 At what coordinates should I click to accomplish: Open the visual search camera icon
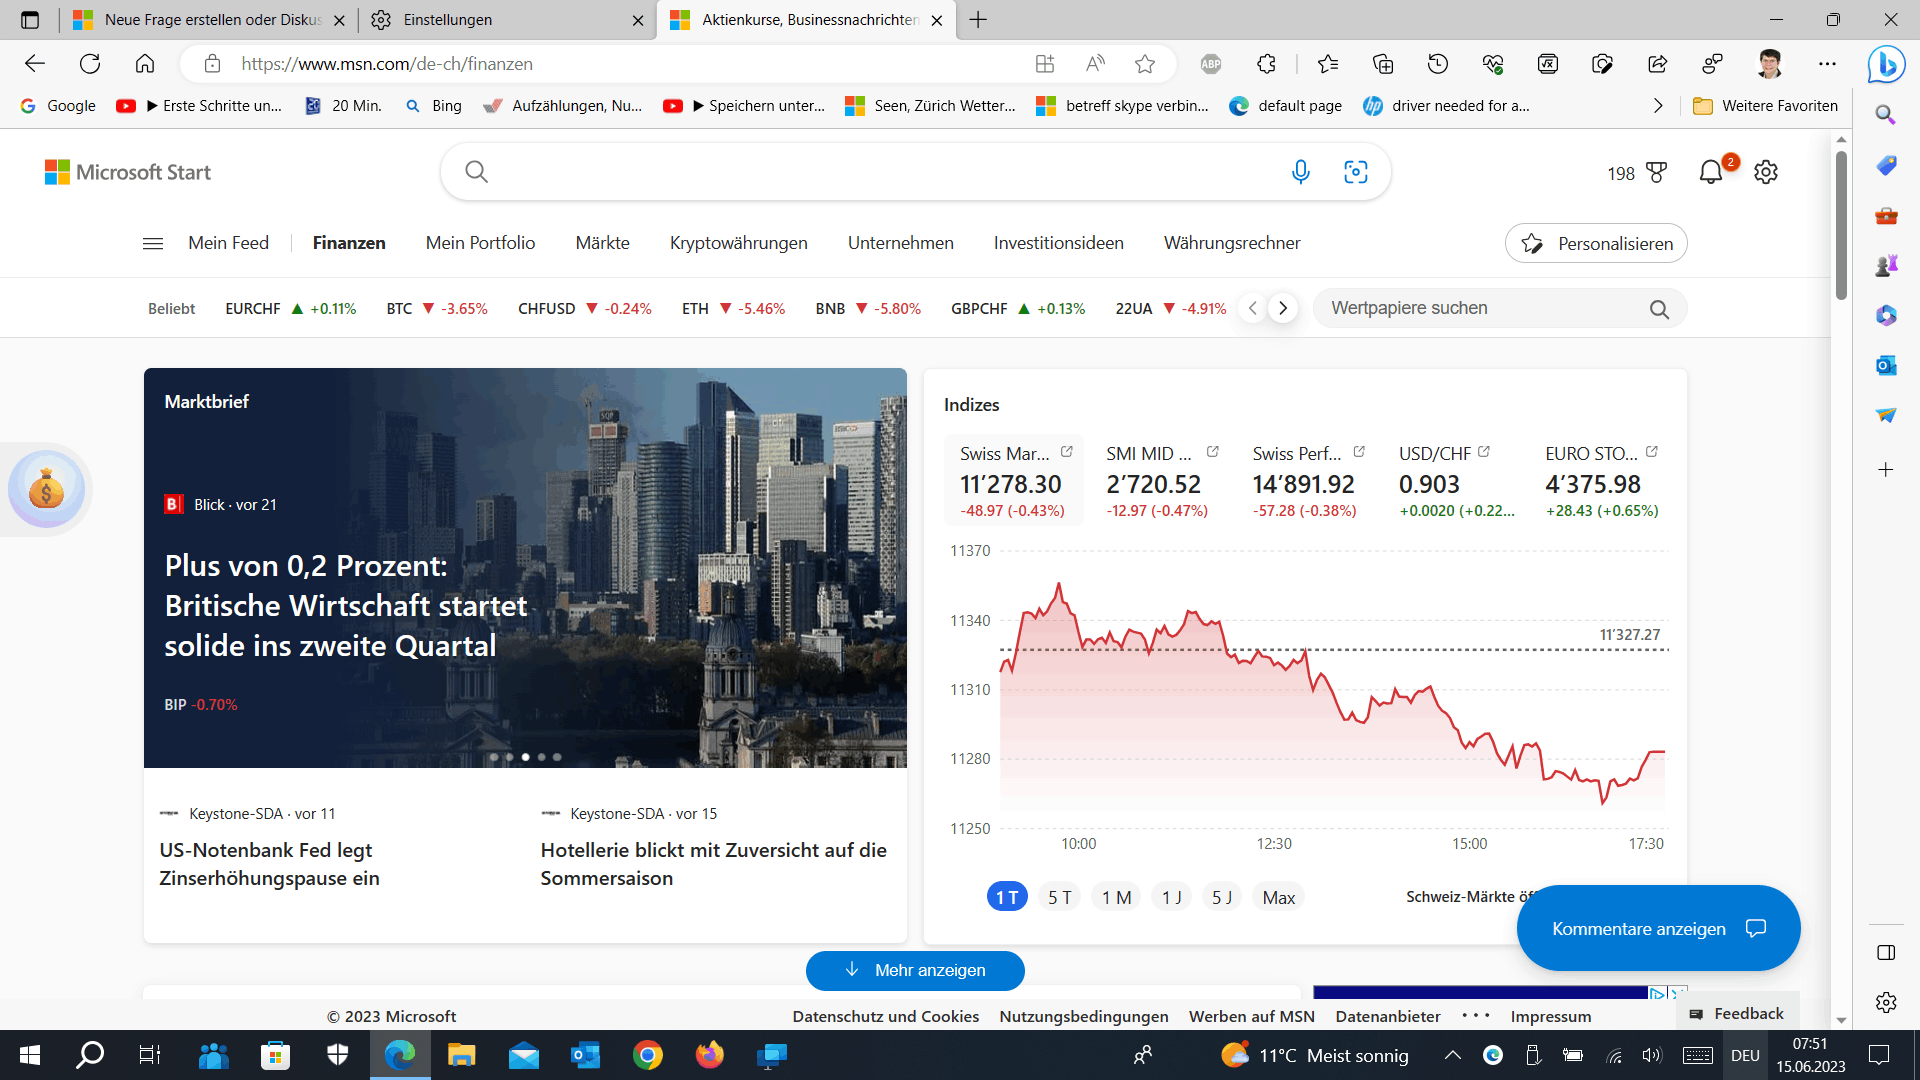point(1355,172)
